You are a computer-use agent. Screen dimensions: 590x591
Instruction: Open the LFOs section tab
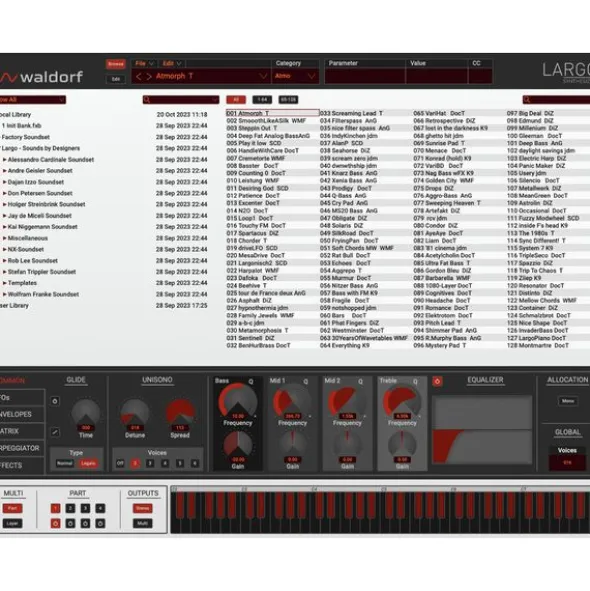click(x=22, y=398)
